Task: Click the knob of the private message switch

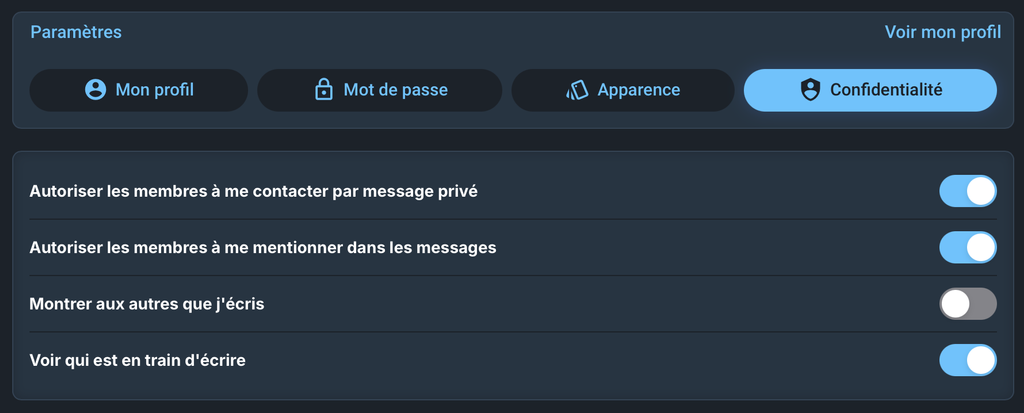Action: click(981, 191)
